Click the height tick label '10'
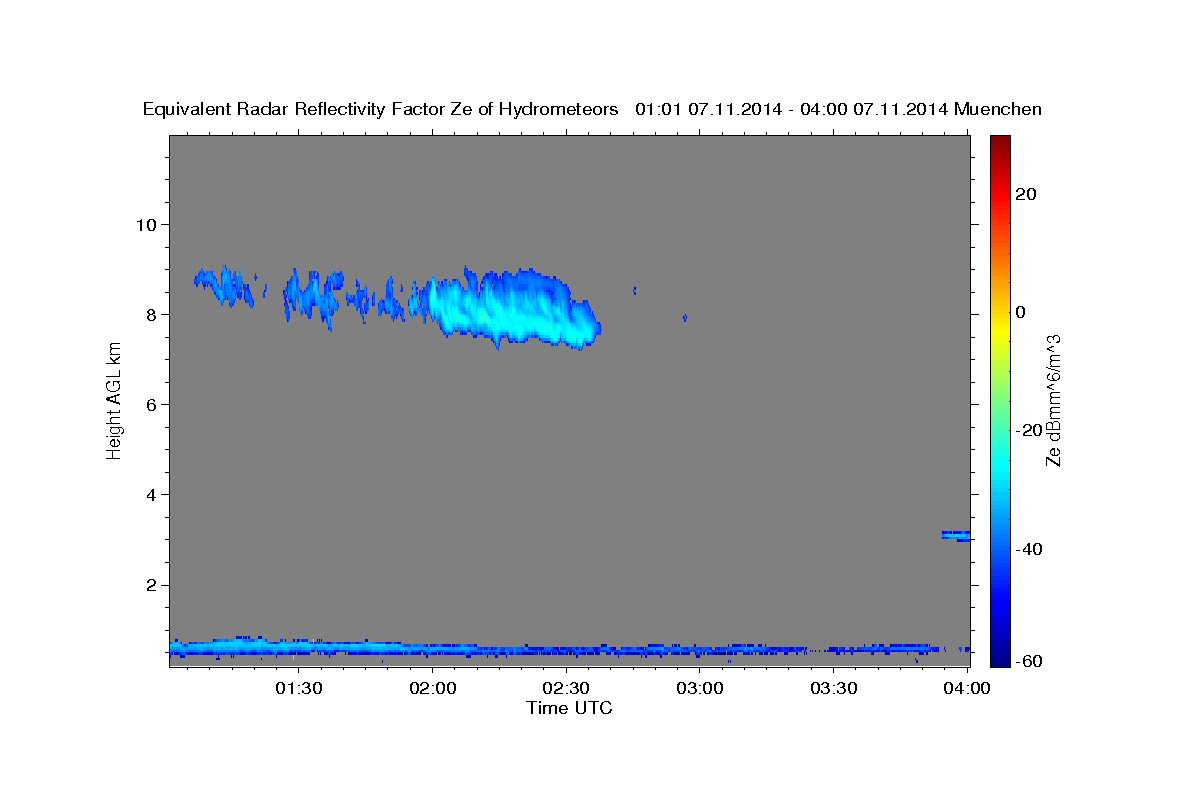The width and height of the screenshot is (1200, 800). tap(146, 224)
